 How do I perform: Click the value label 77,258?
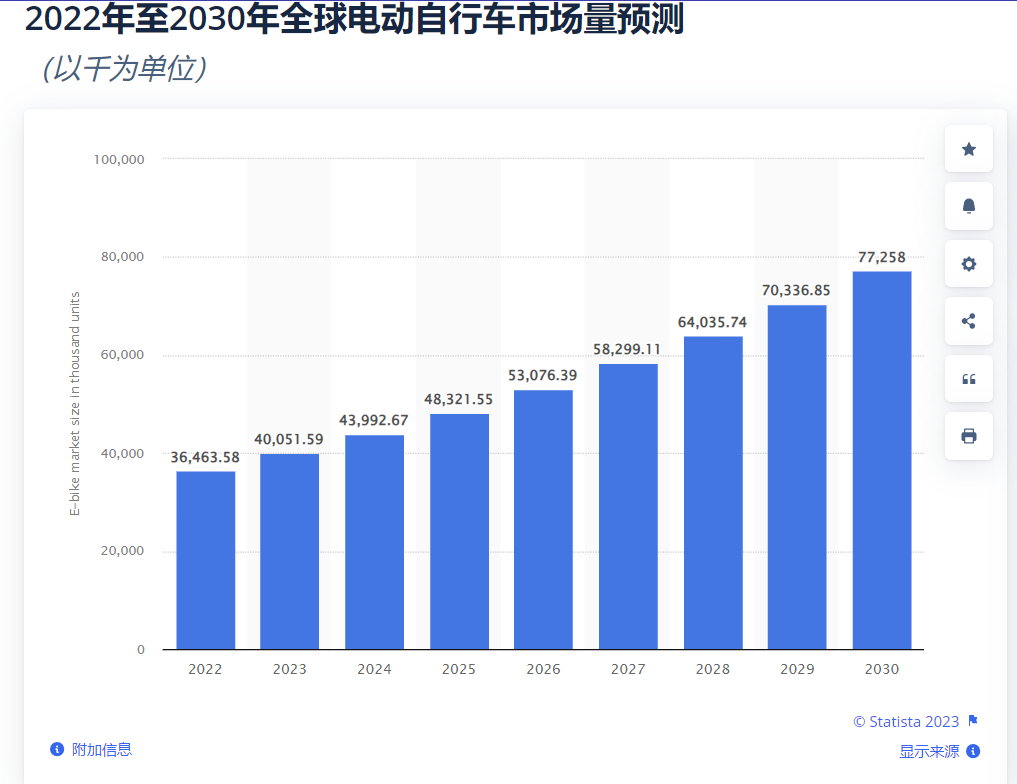[x=881, y=257]
